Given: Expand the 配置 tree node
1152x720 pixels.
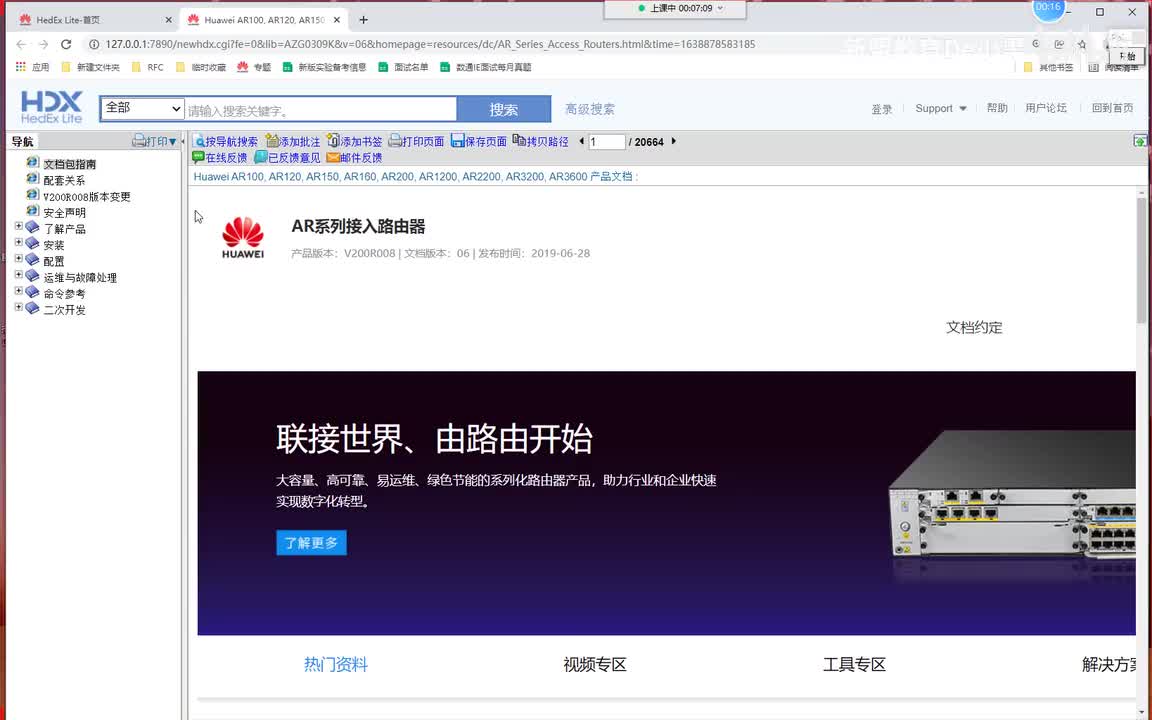Looking at the screenshot, I should click(18, 259).
